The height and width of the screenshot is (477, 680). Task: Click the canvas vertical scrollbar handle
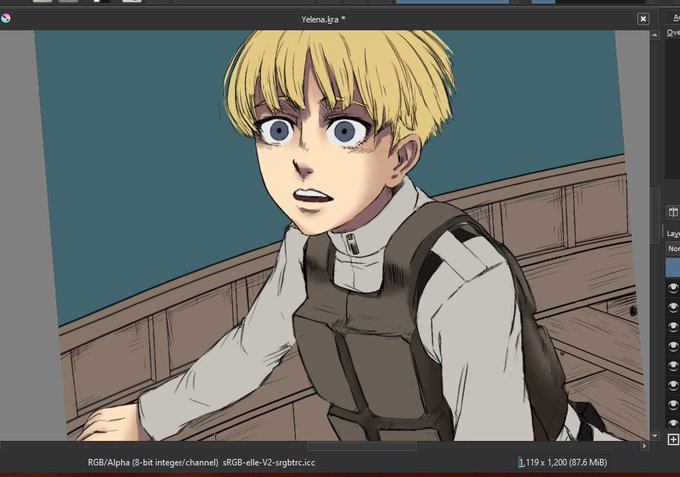tap(655, 216)
